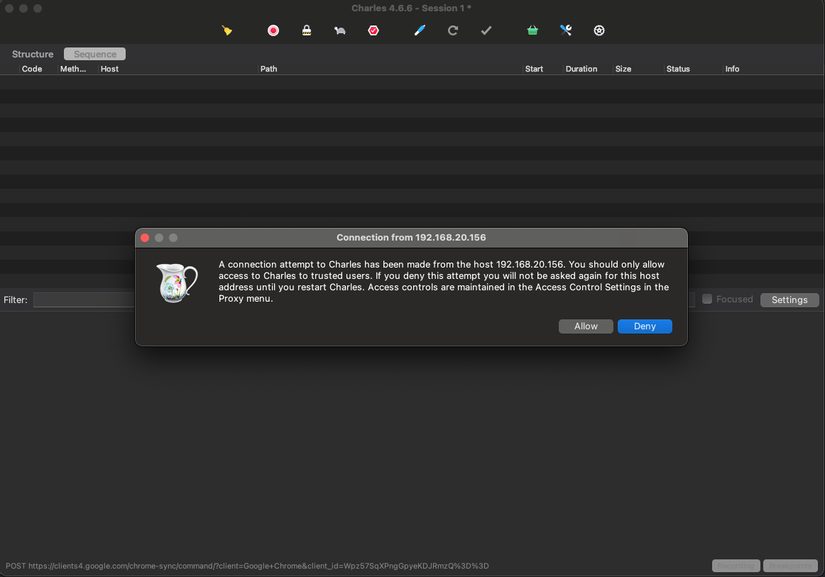Screen dimensions: 825x577
Task: Compose a new request with the pencil icon
Action: click(x=419, y=30)
